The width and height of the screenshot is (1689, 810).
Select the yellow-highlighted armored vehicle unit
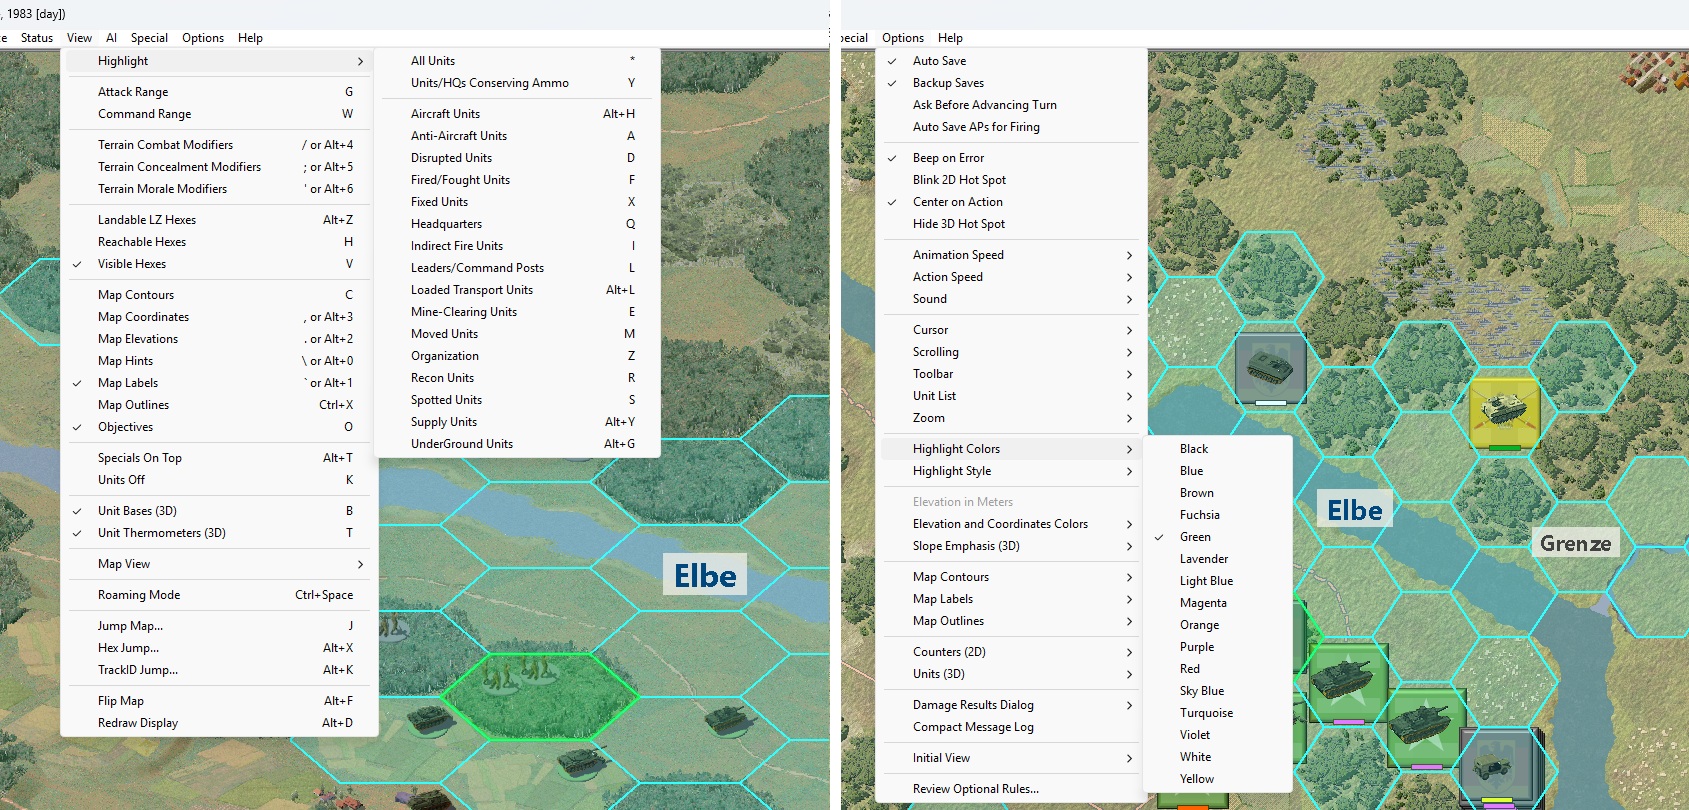pos(1504,412)
